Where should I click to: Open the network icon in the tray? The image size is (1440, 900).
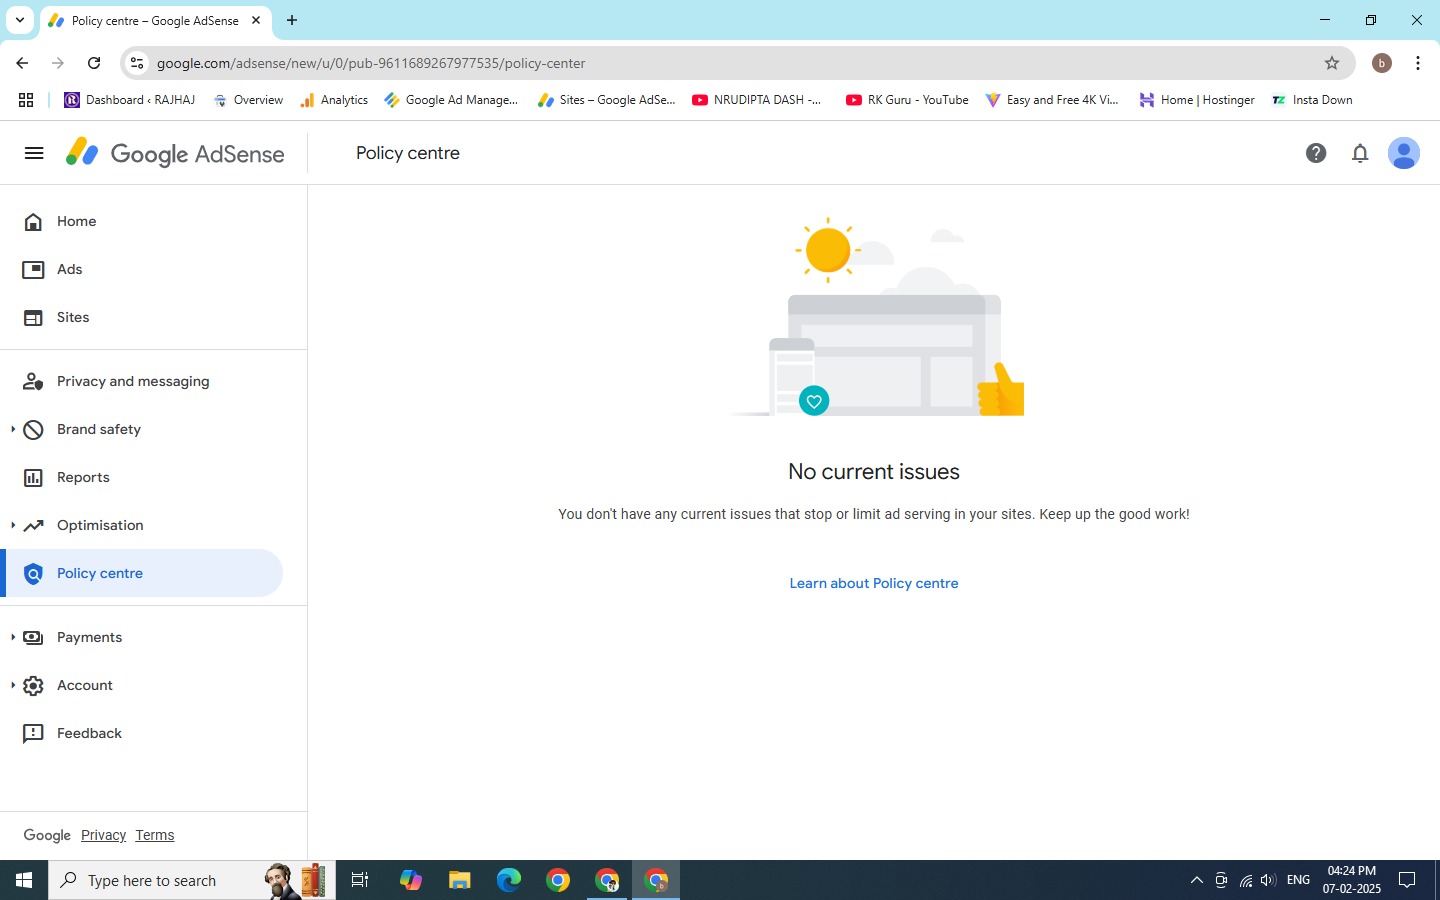click(1245, 880)
